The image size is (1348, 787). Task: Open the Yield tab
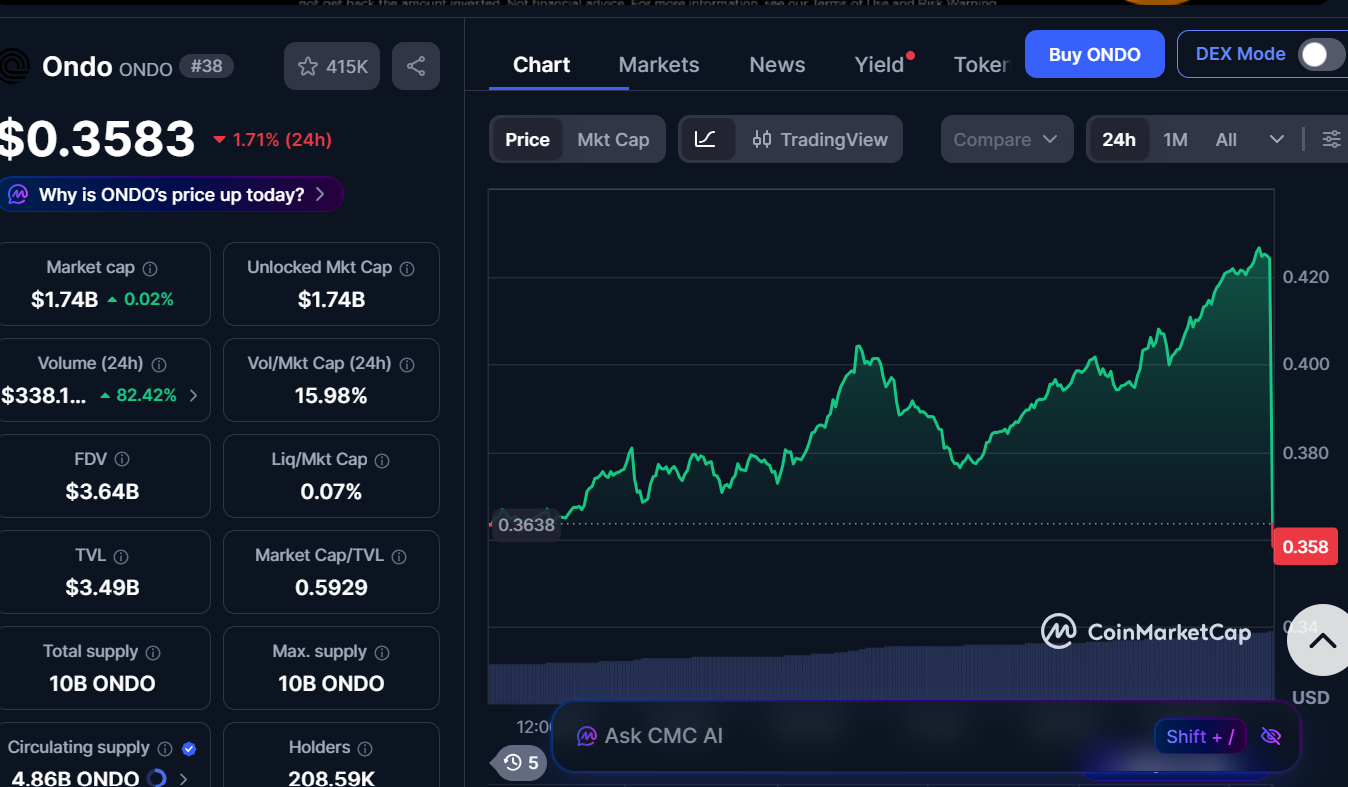[880, 65]
